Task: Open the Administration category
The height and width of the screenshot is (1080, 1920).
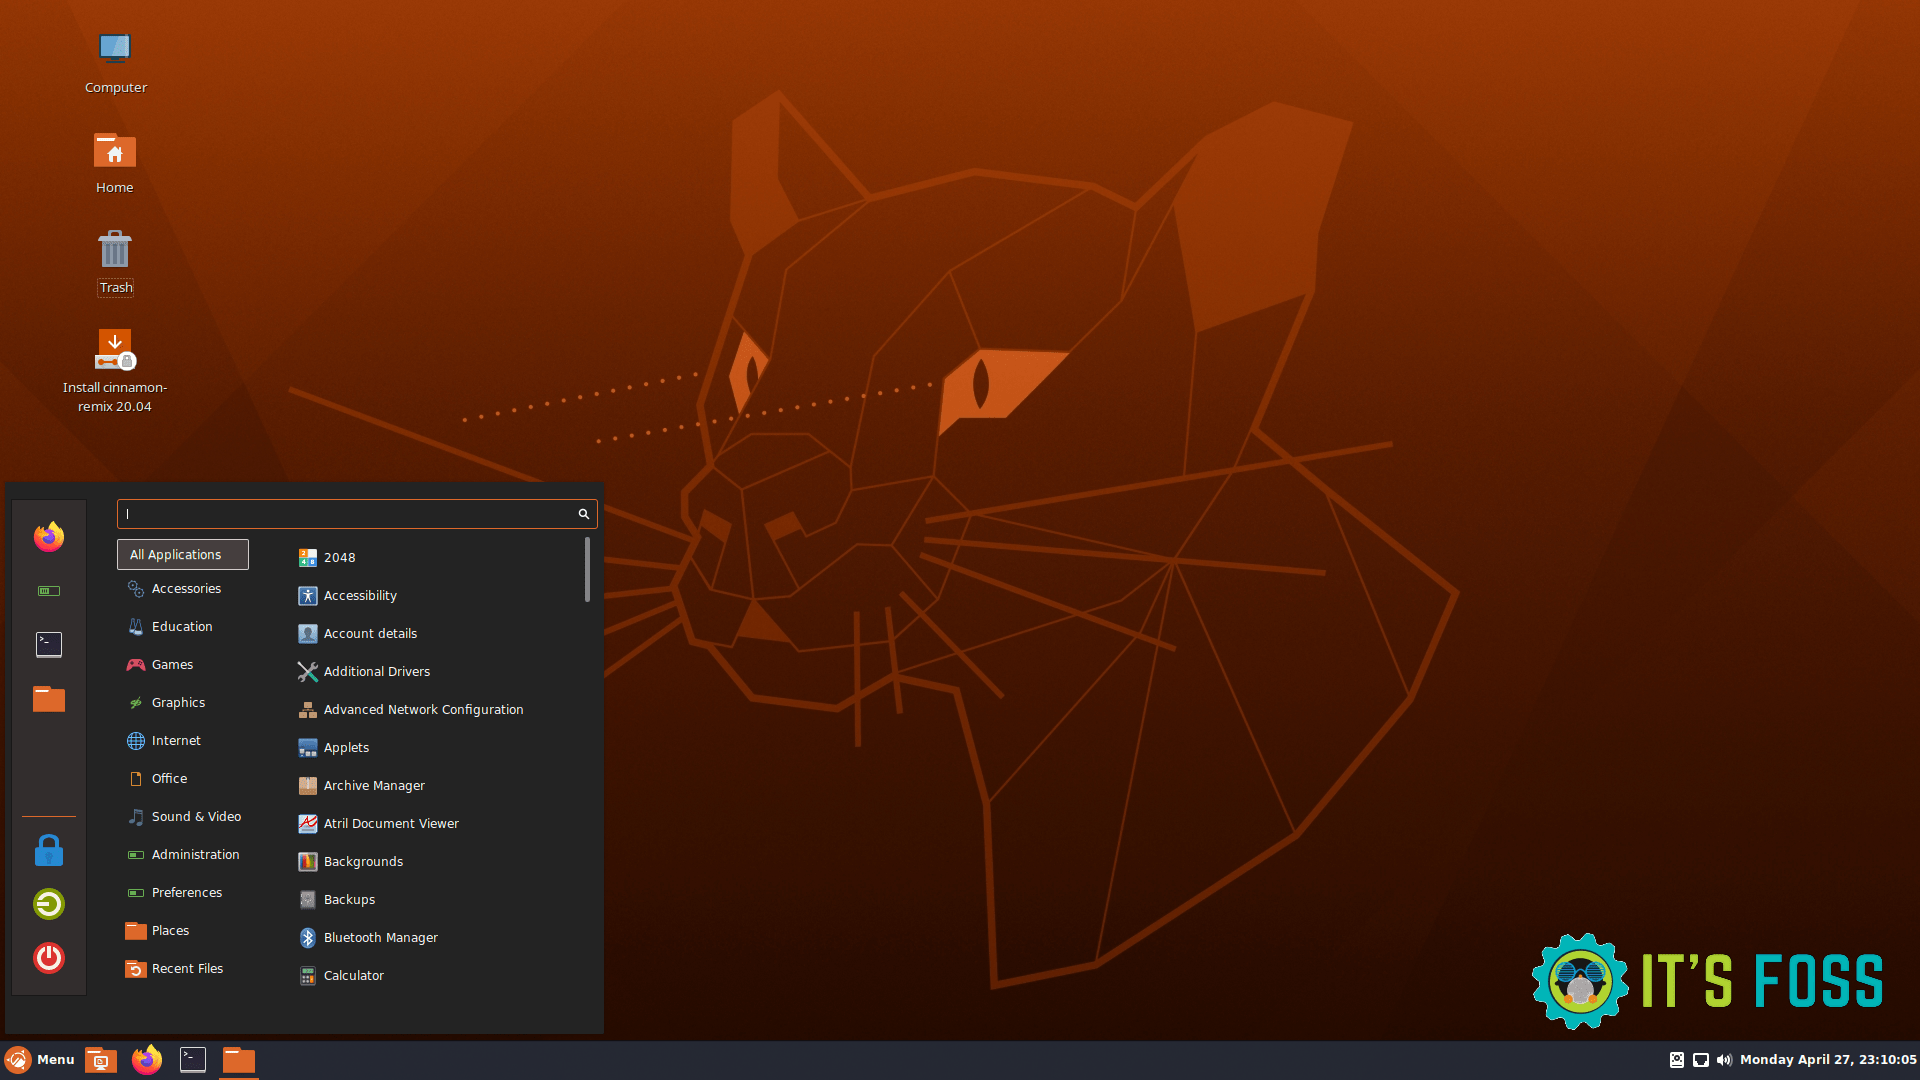Action: pyautogui.click(x=195, y=854)
